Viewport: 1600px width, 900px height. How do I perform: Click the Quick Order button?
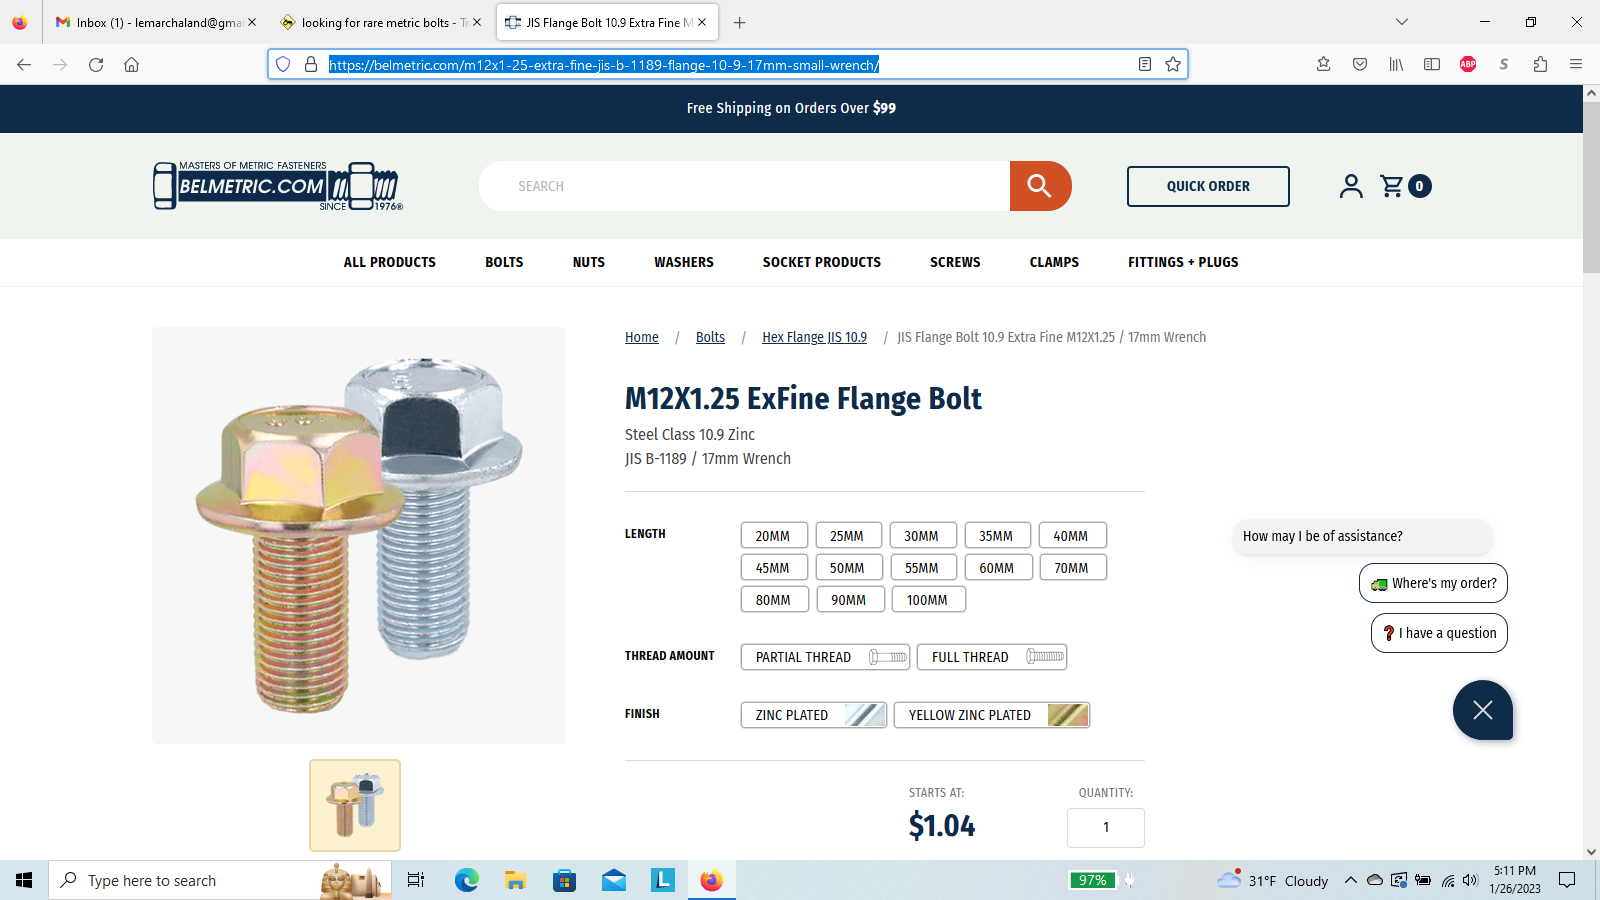[x=1208, y=186]
